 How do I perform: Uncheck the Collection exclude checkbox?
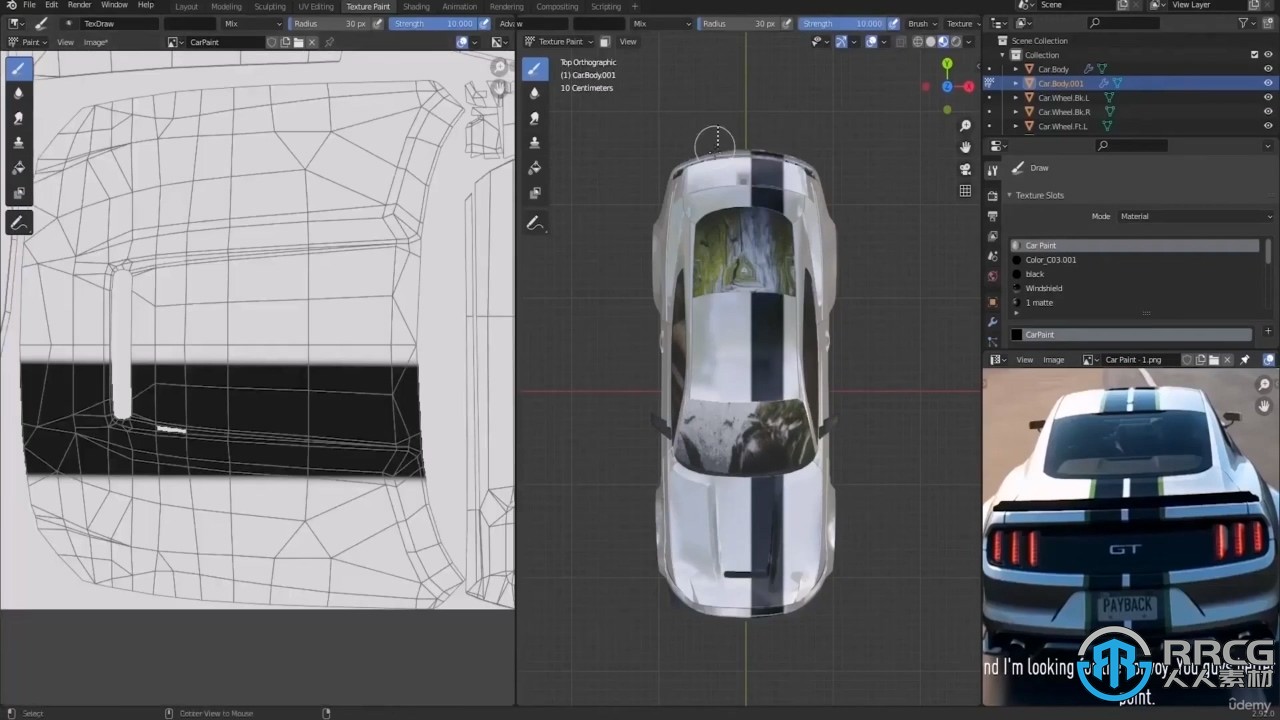pos(1255,55)
